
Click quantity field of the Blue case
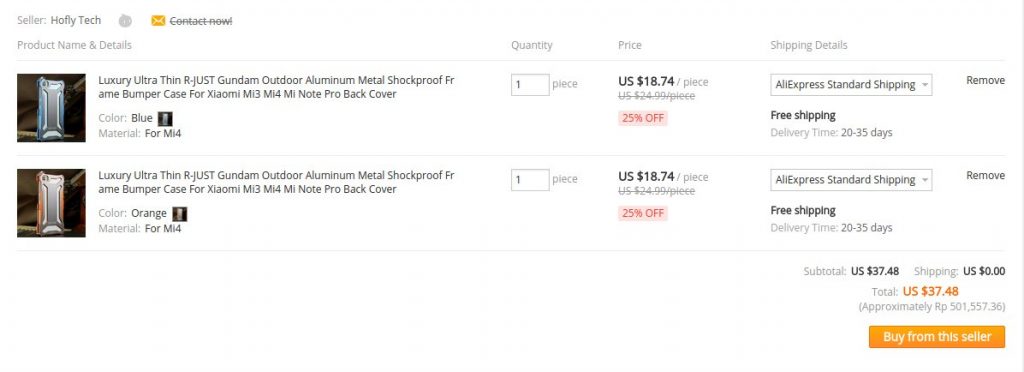pos(530,85)
